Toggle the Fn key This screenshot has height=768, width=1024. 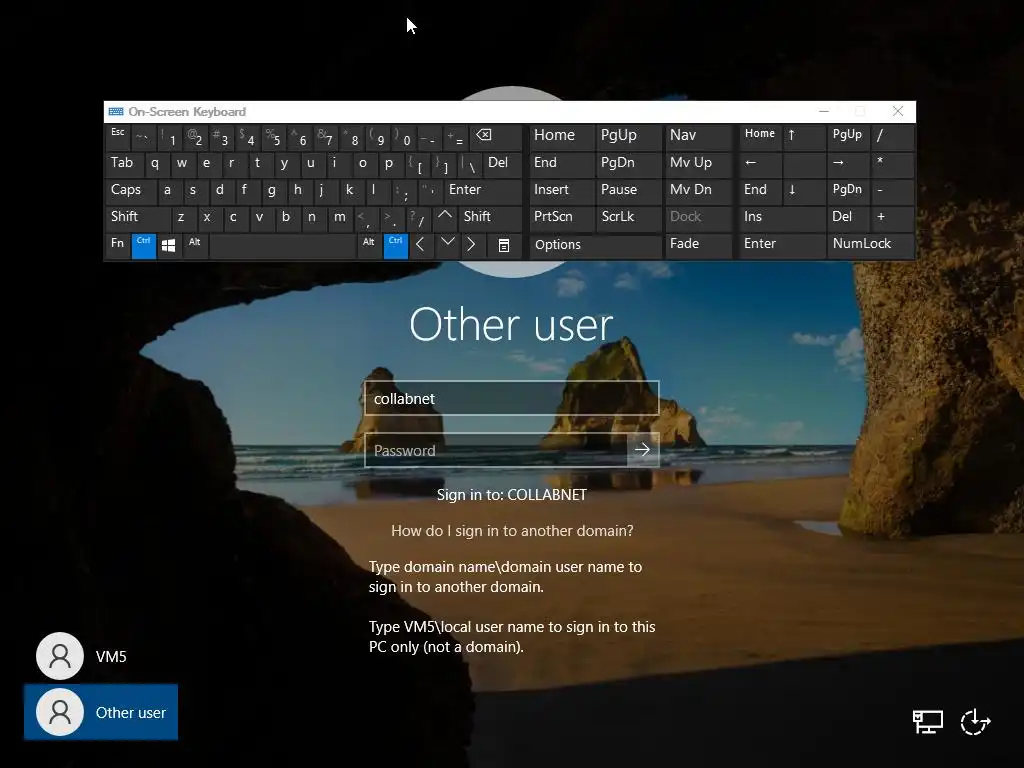pyautogui.click(x=118, y=246)
